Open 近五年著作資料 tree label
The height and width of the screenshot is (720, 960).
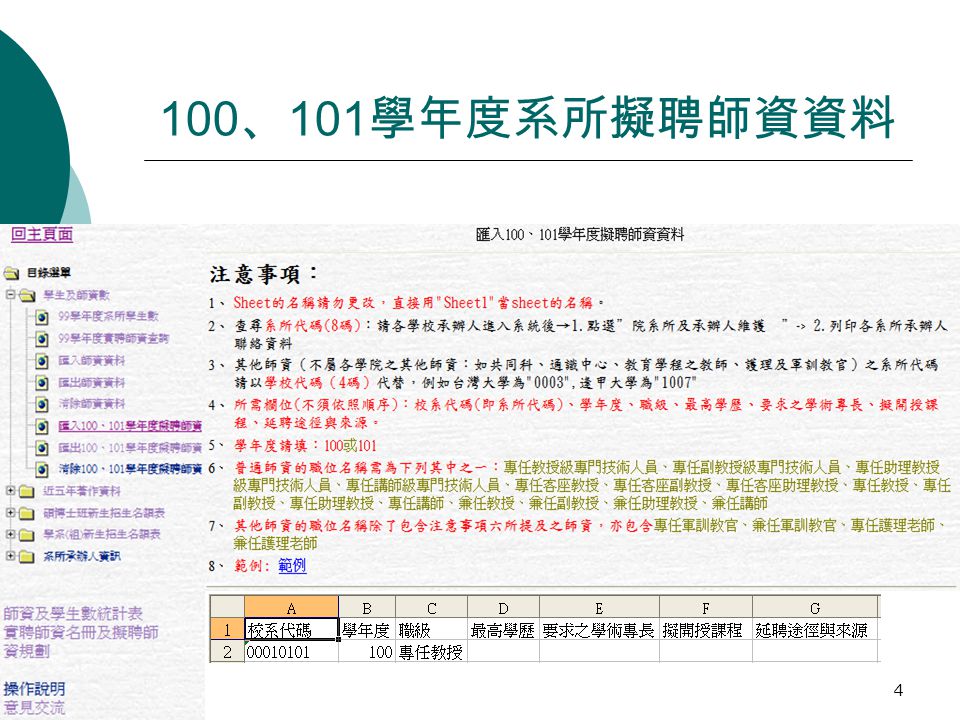pyautogui.click(x=81, y=491)
